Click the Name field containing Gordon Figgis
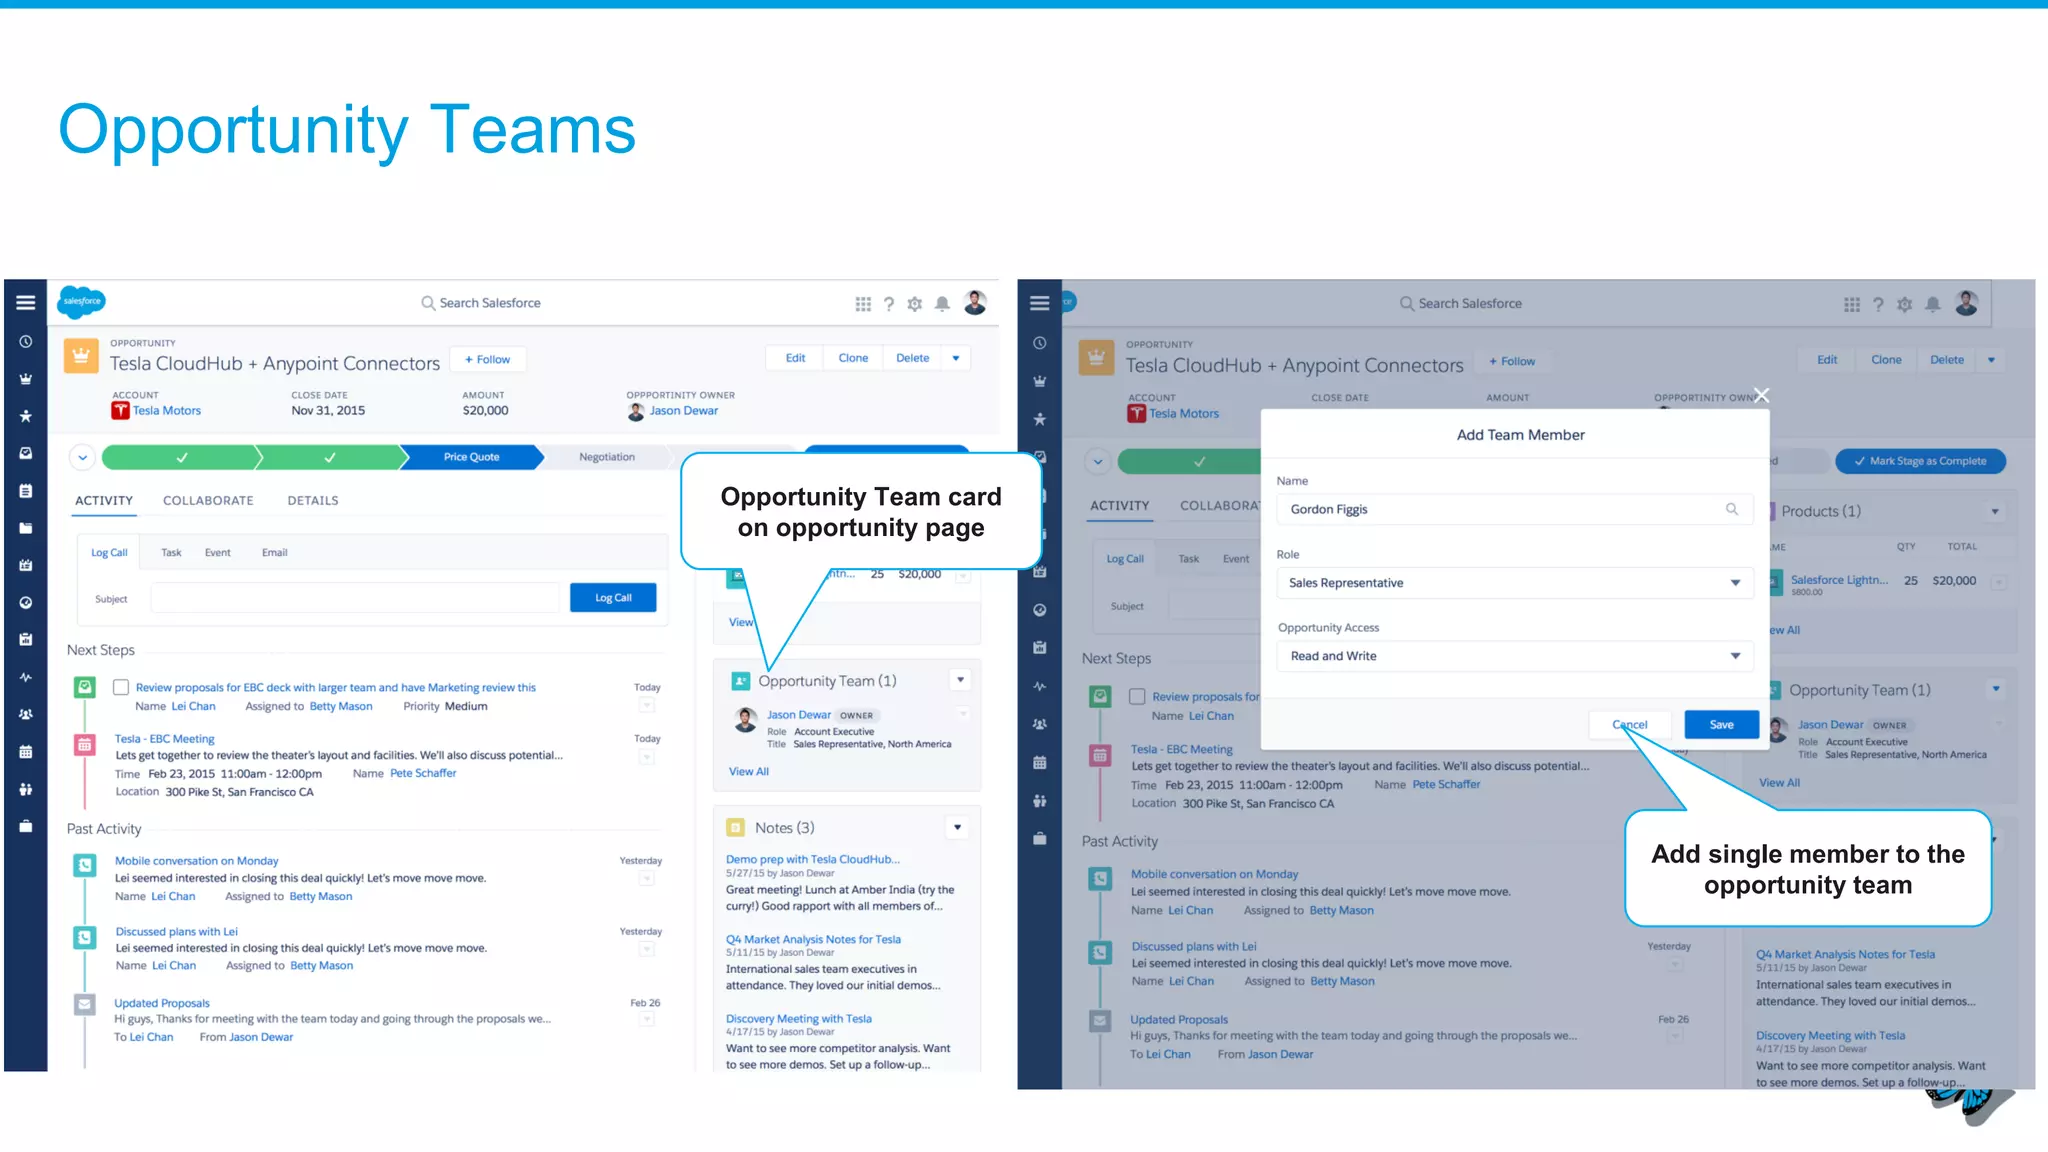 click(1514, 509)
